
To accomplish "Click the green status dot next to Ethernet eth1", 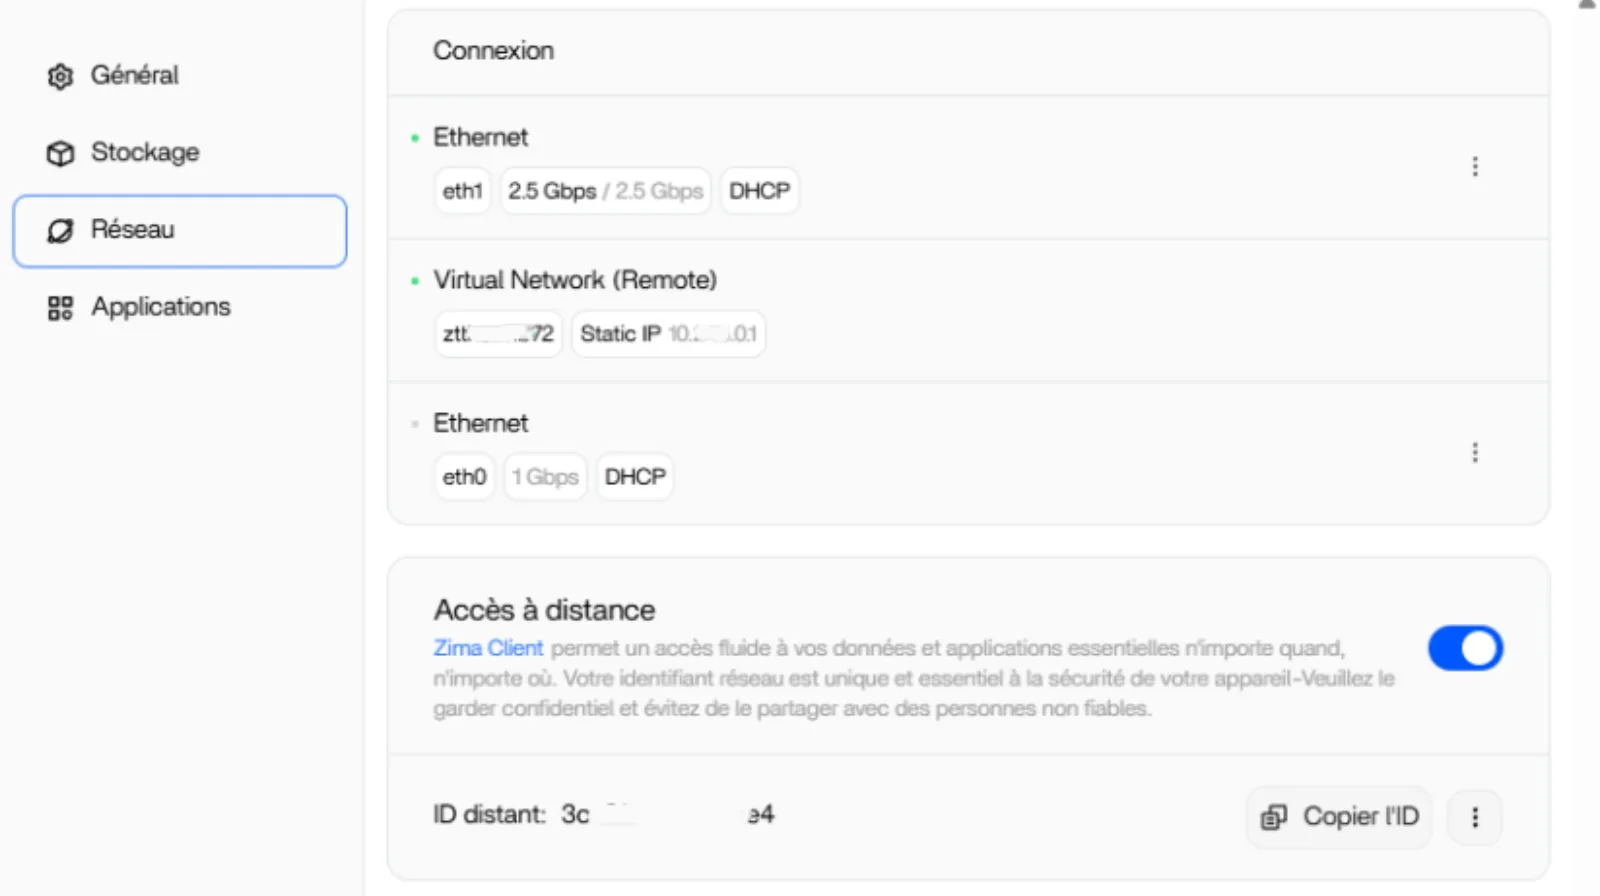I will click(415, 138).
